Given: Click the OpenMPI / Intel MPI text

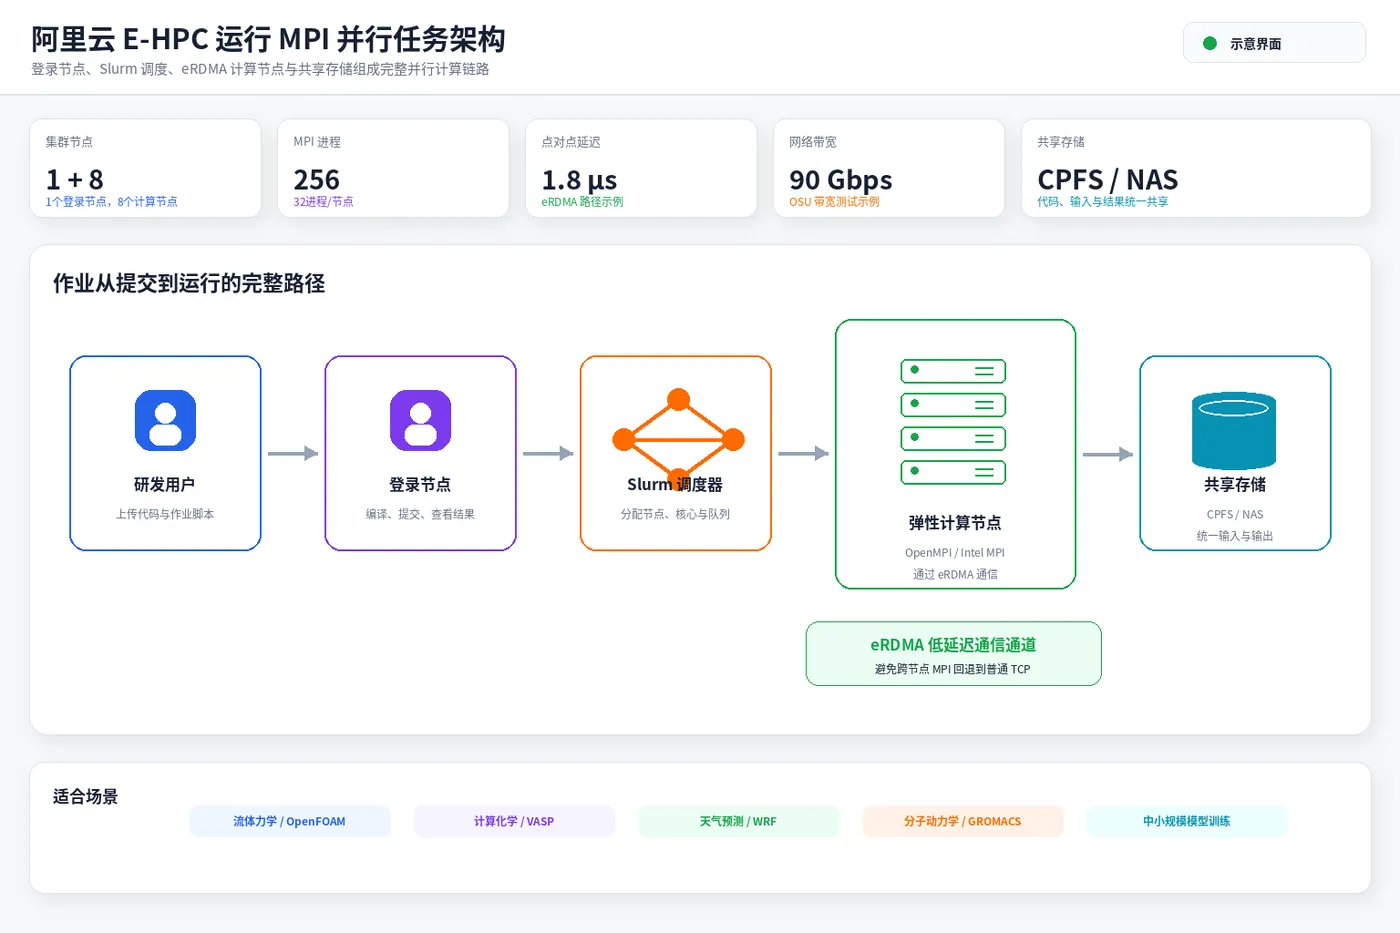Looking at the screenshot, I should pos(955,553).
